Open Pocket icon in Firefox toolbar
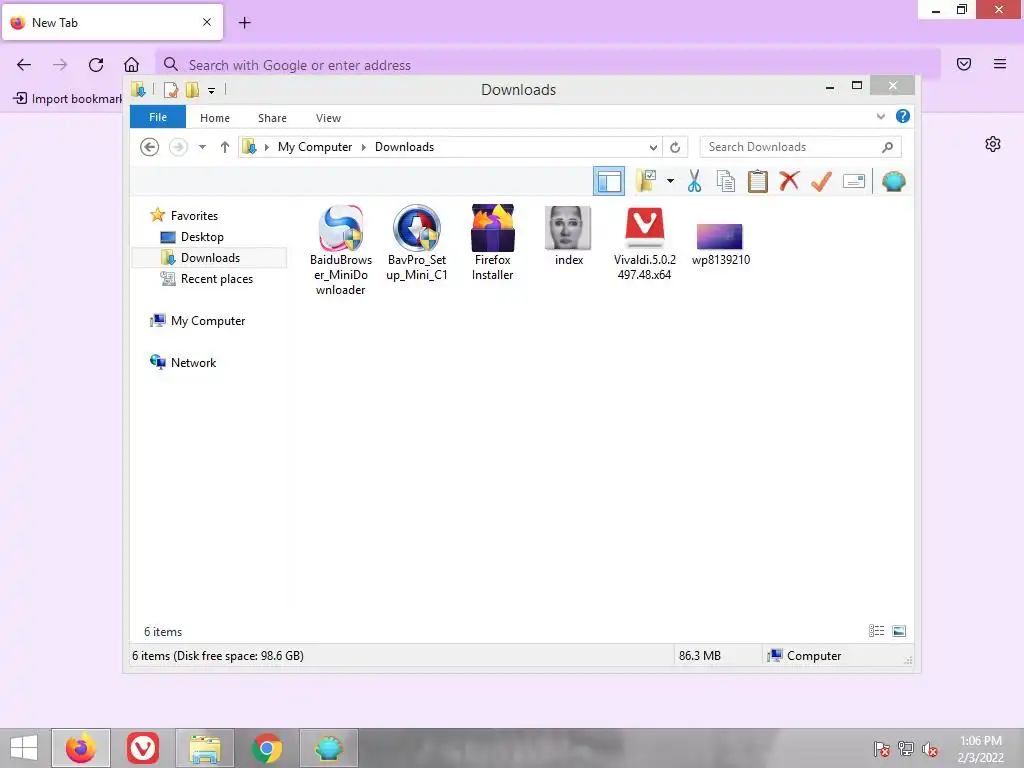 964,64
